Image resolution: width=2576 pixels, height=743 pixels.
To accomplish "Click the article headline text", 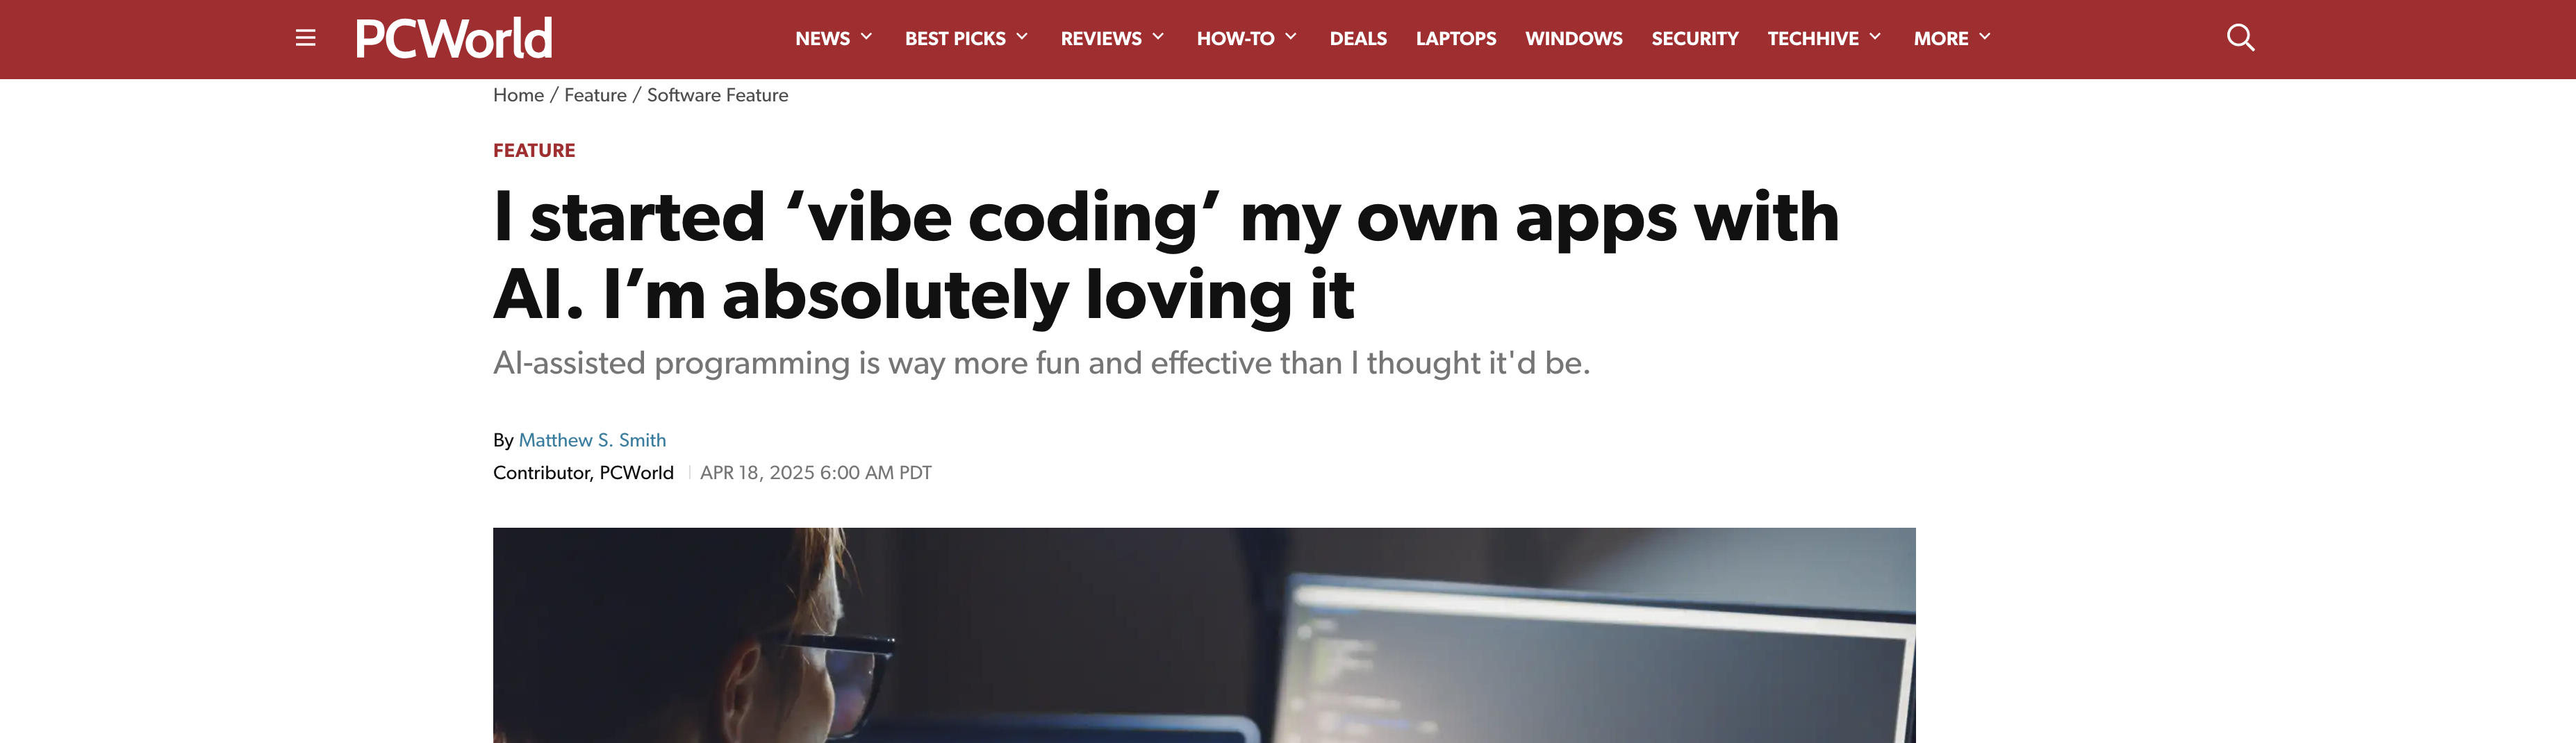I will click(x=1160, y=255).
